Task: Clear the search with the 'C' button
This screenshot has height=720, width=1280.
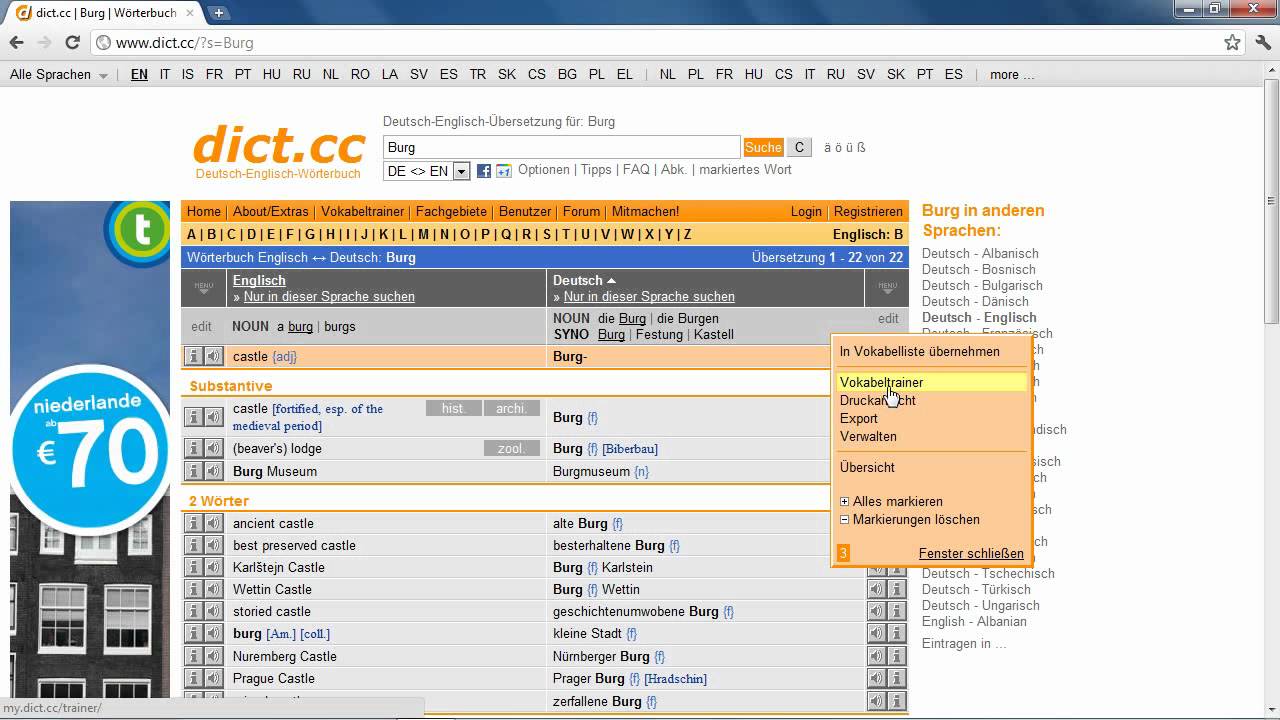Action: coord(799,147)
